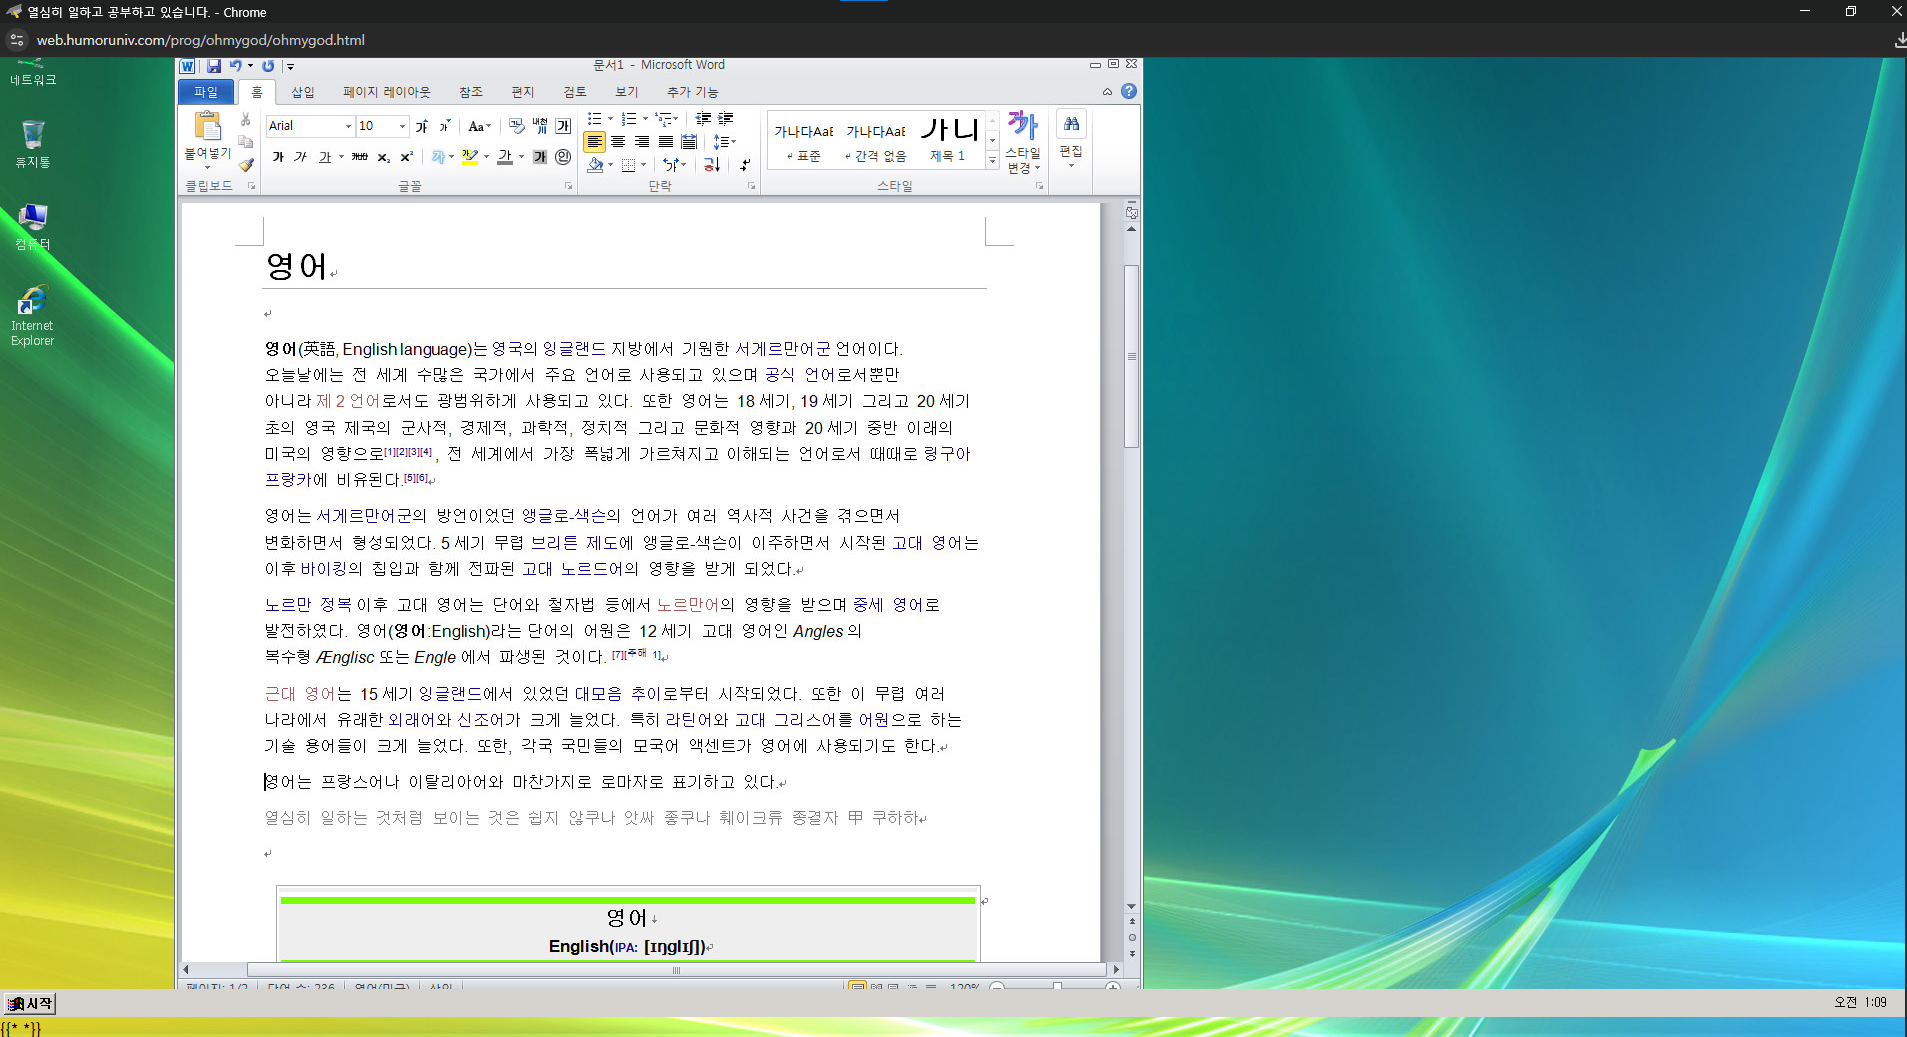Click the Save icon in quick access toolbar
The image size is (1907, 1037).
[x=214, y=66]
